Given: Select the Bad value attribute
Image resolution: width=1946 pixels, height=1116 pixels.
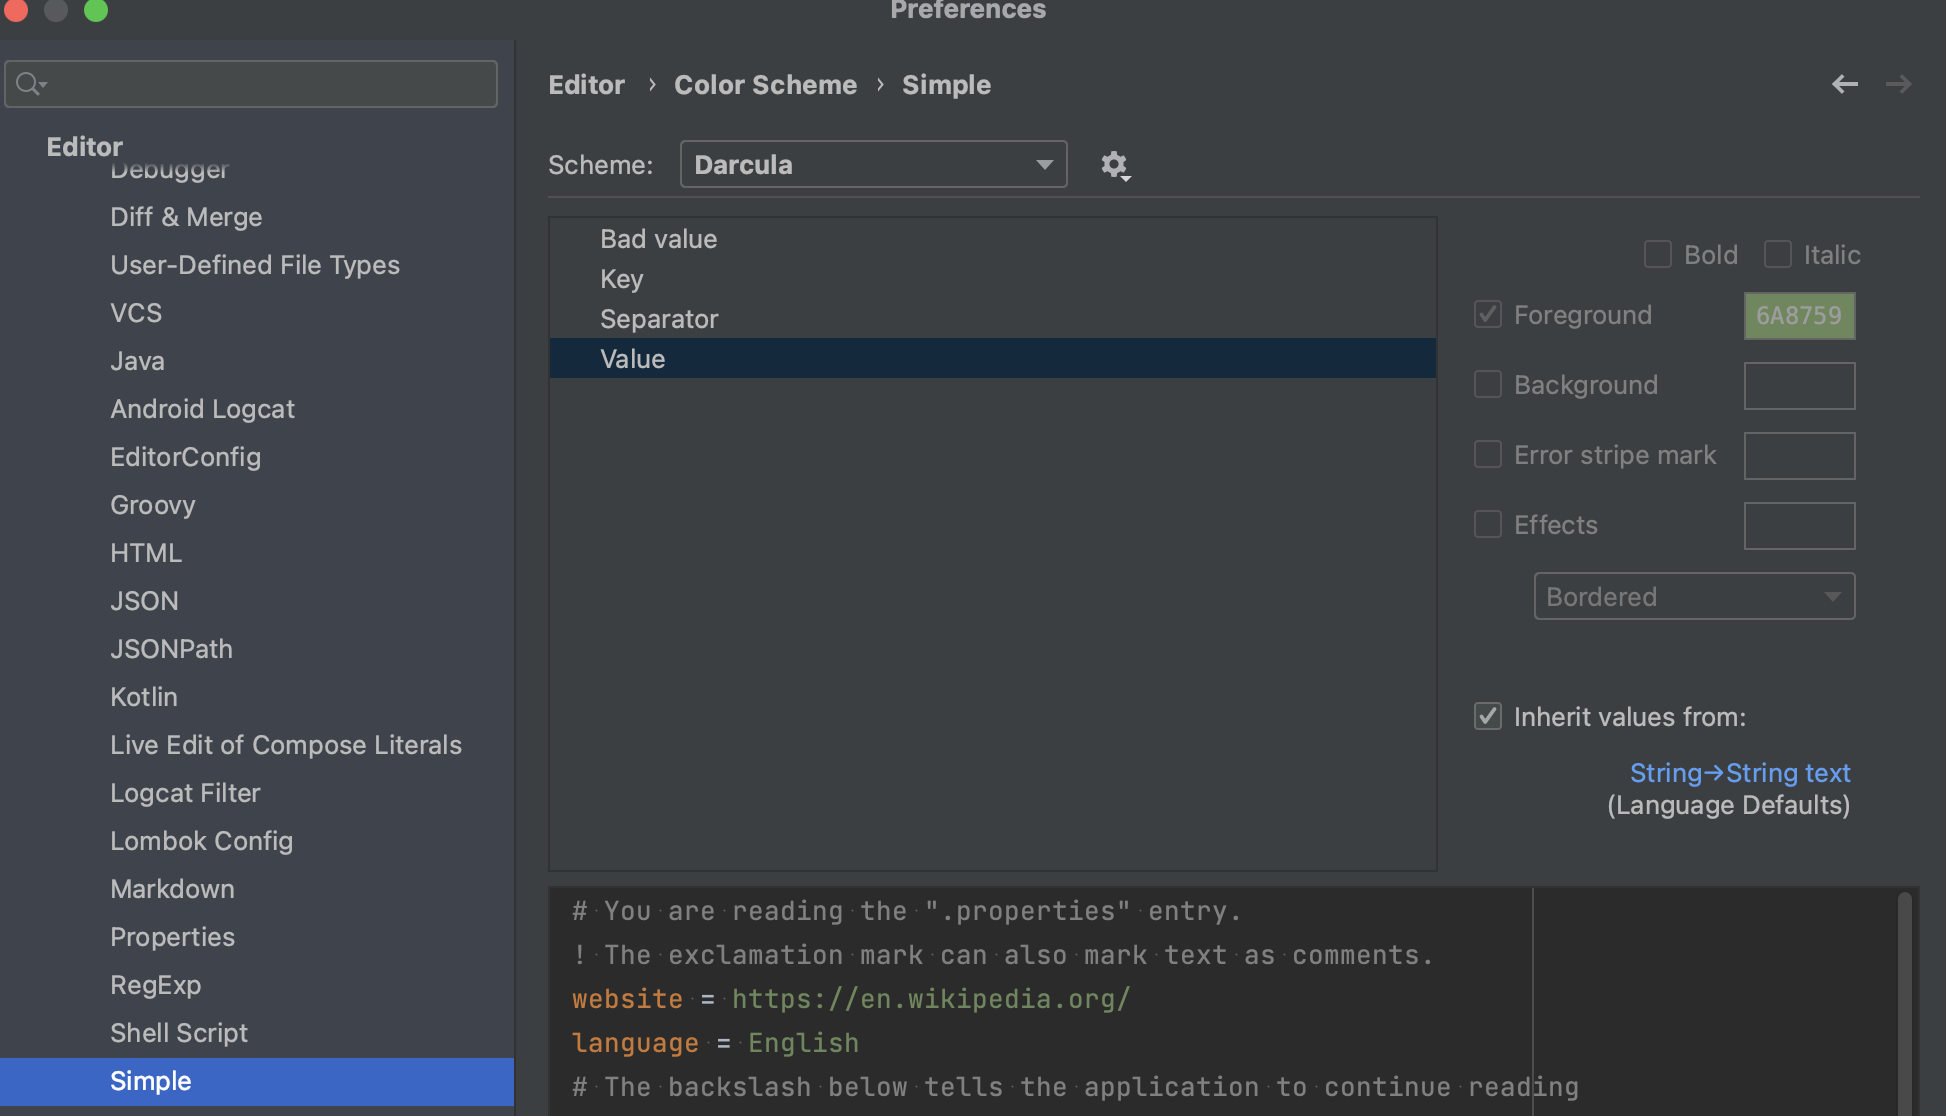Looking at the screenshot, I should 658,238.
